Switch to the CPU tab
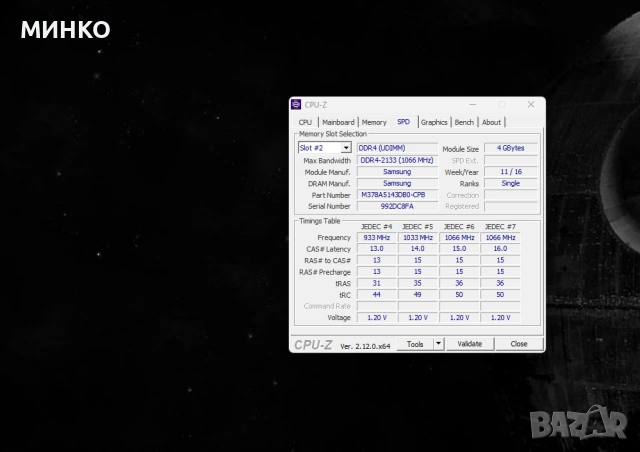Image resolution: width=640 pixels, height=452 pixels. pos(305,122)
